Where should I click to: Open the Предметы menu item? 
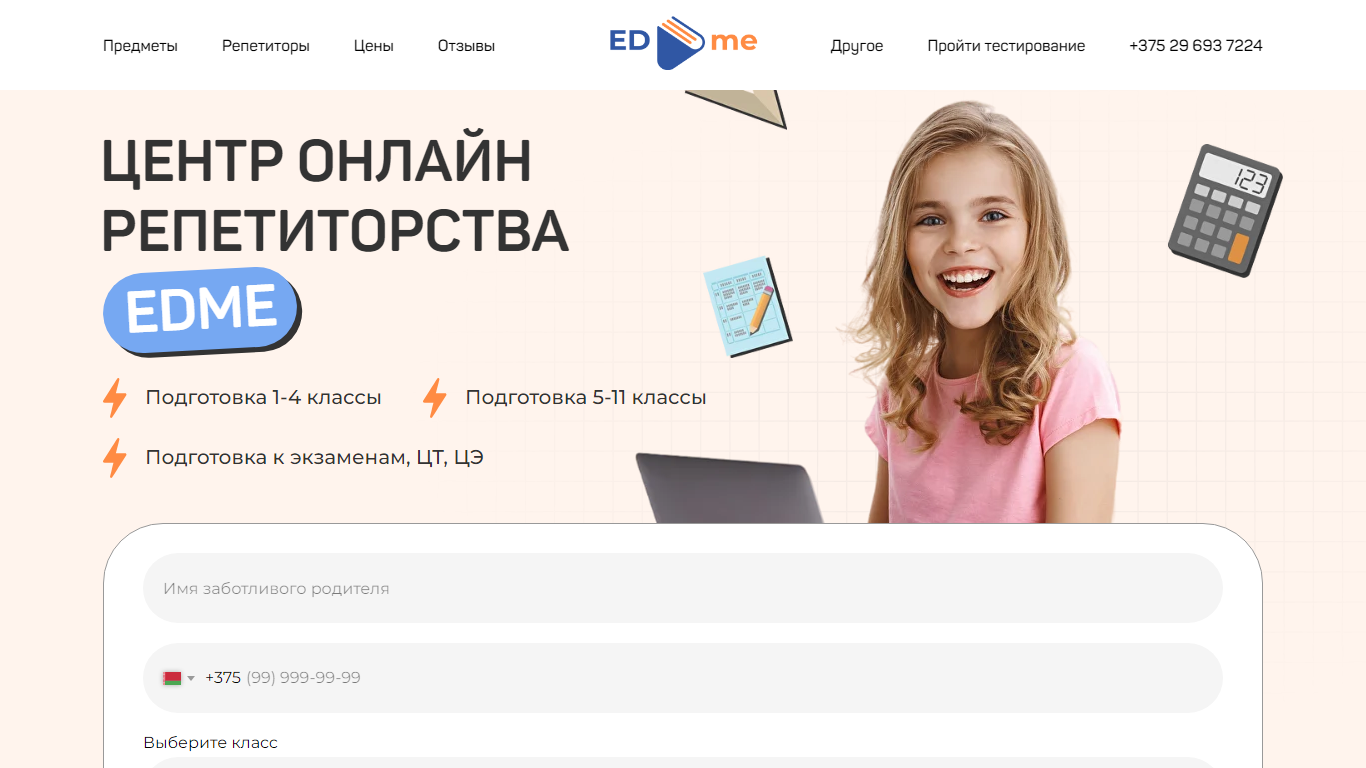click(x=140, y=46)
